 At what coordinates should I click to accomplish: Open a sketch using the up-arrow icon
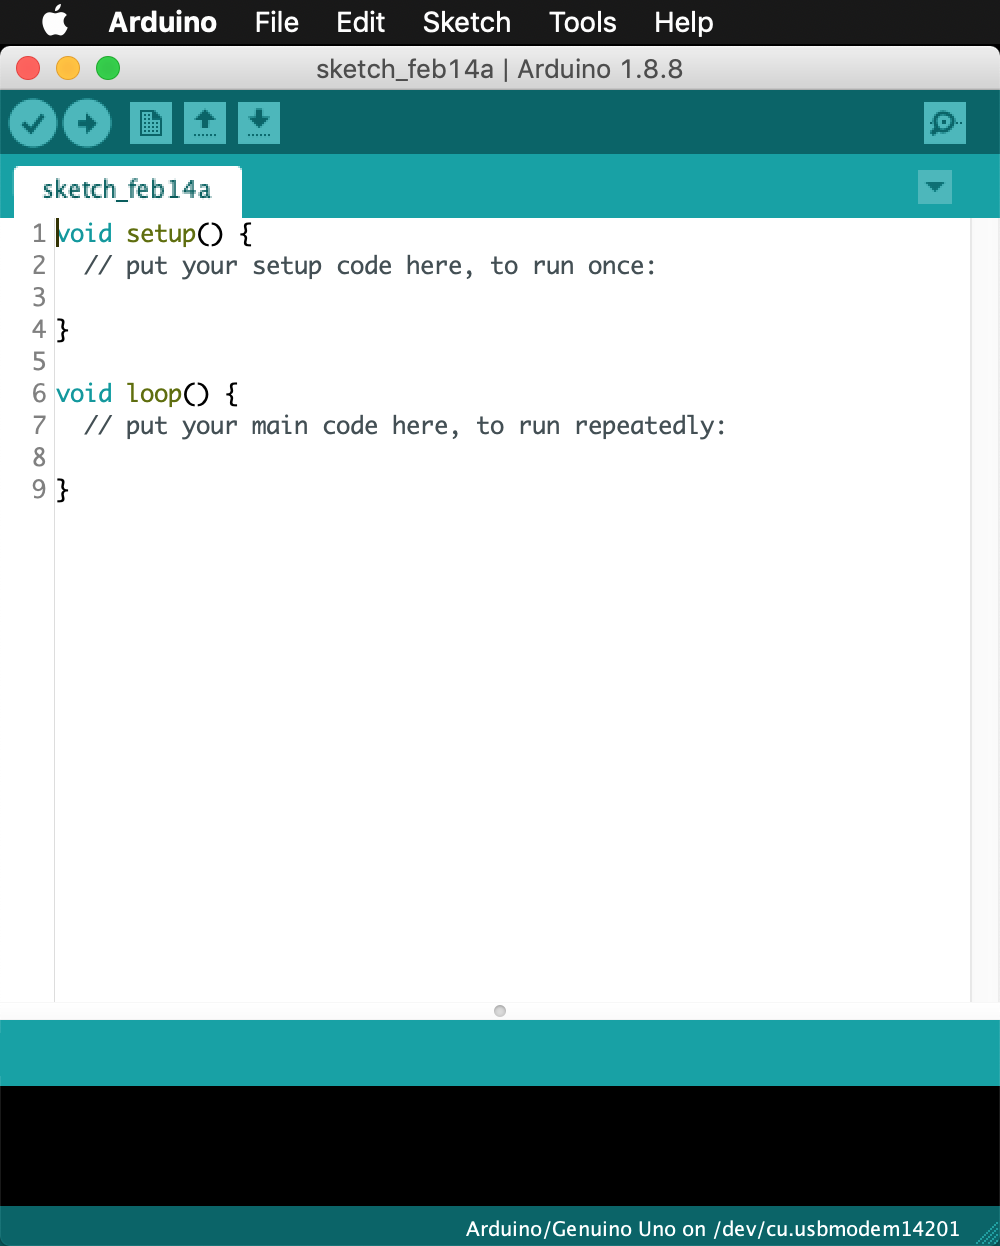click(x=205, y=124)
